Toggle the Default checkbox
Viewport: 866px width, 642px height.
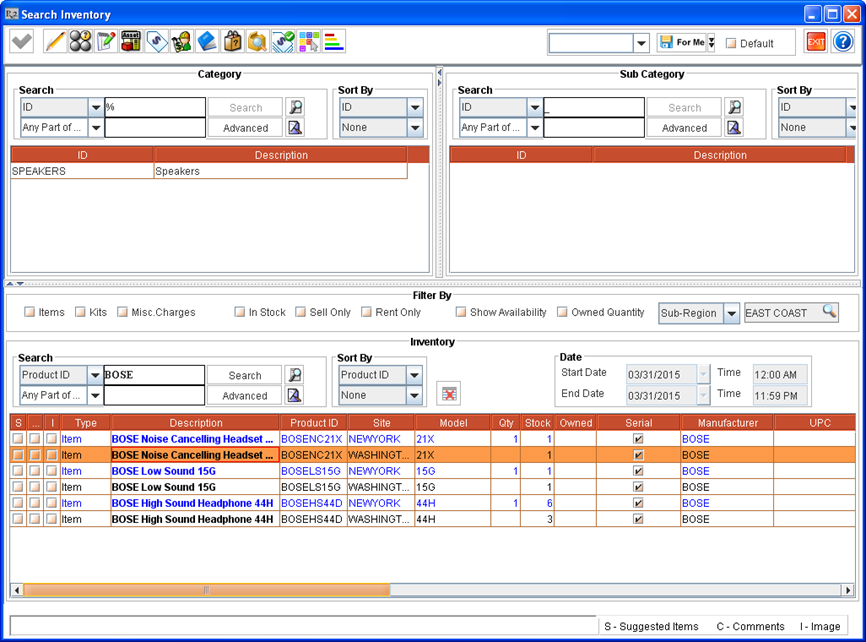731,43
